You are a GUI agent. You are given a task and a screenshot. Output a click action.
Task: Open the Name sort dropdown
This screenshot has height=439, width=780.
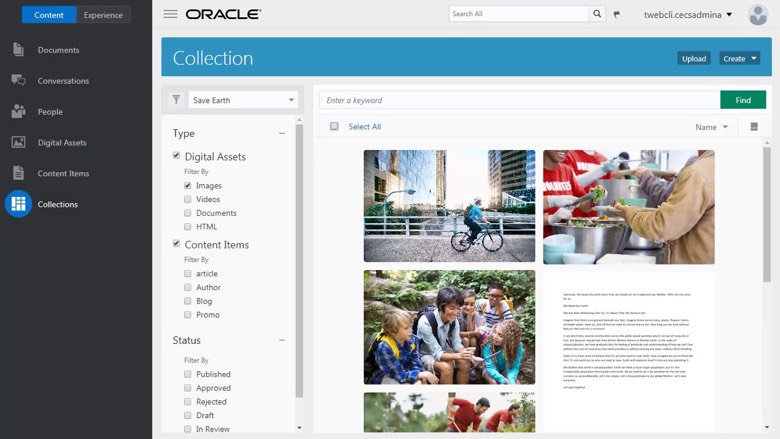coord(711,127)
